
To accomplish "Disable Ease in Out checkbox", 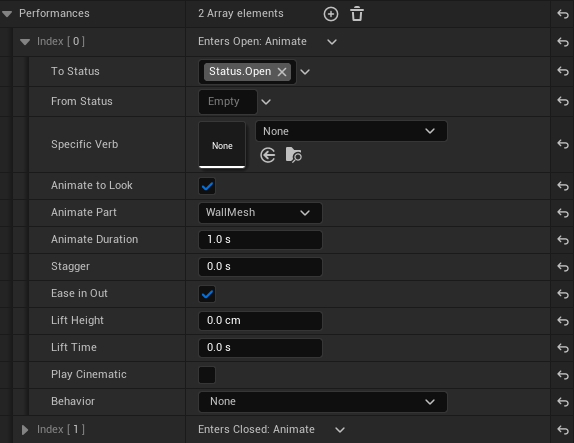I will [207, 294].
